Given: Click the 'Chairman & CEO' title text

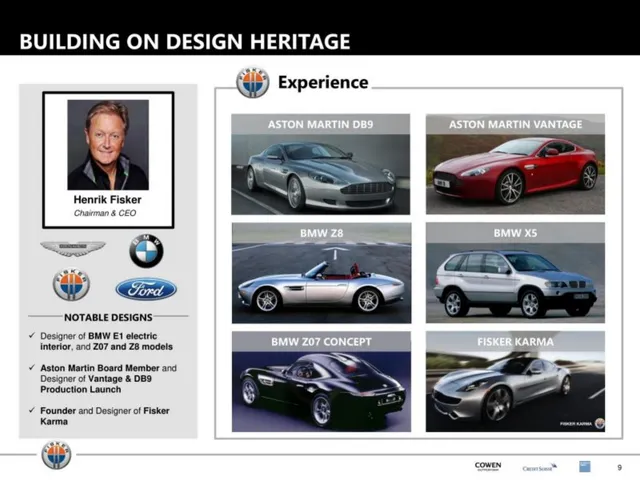Looking at the screenshot, I should coord(105,213).
